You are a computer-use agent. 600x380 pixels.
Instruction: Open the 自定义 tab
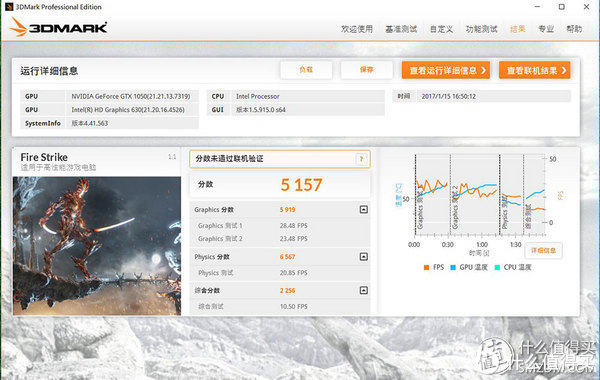click(441, 29)
